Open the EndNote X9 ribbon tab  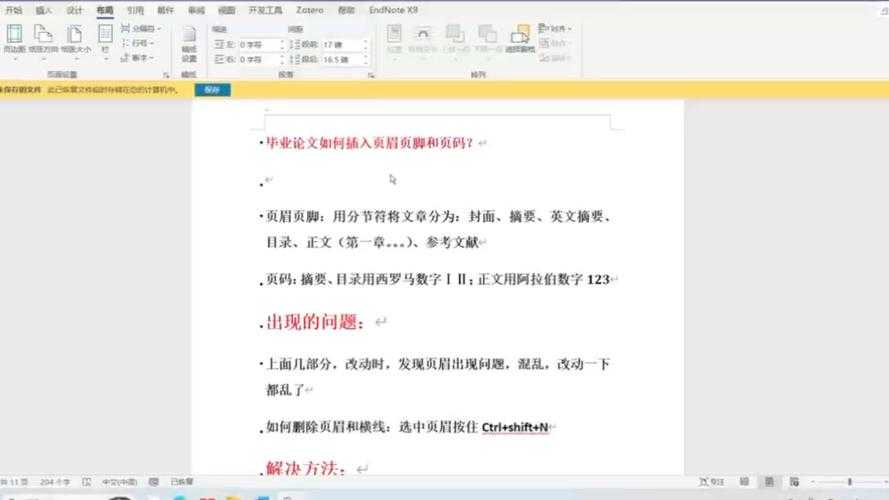pos(393,10)
